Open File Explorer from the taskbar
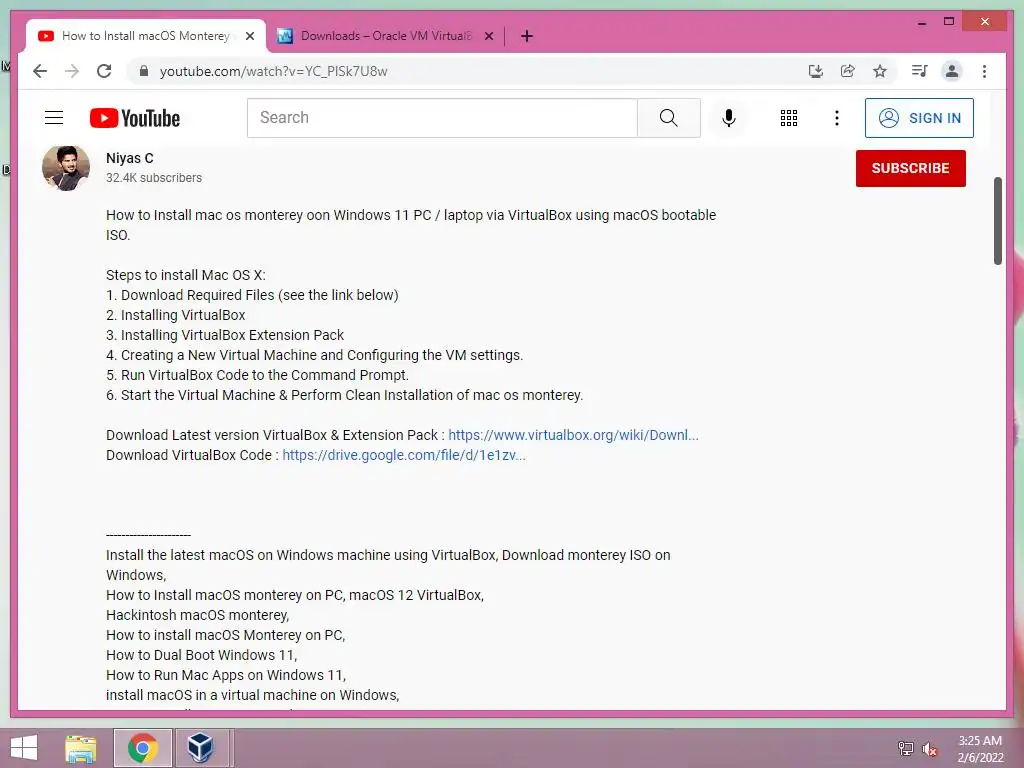Image resolution: width=1024 pixels, height=768 pixels. (x=81, y=748)
